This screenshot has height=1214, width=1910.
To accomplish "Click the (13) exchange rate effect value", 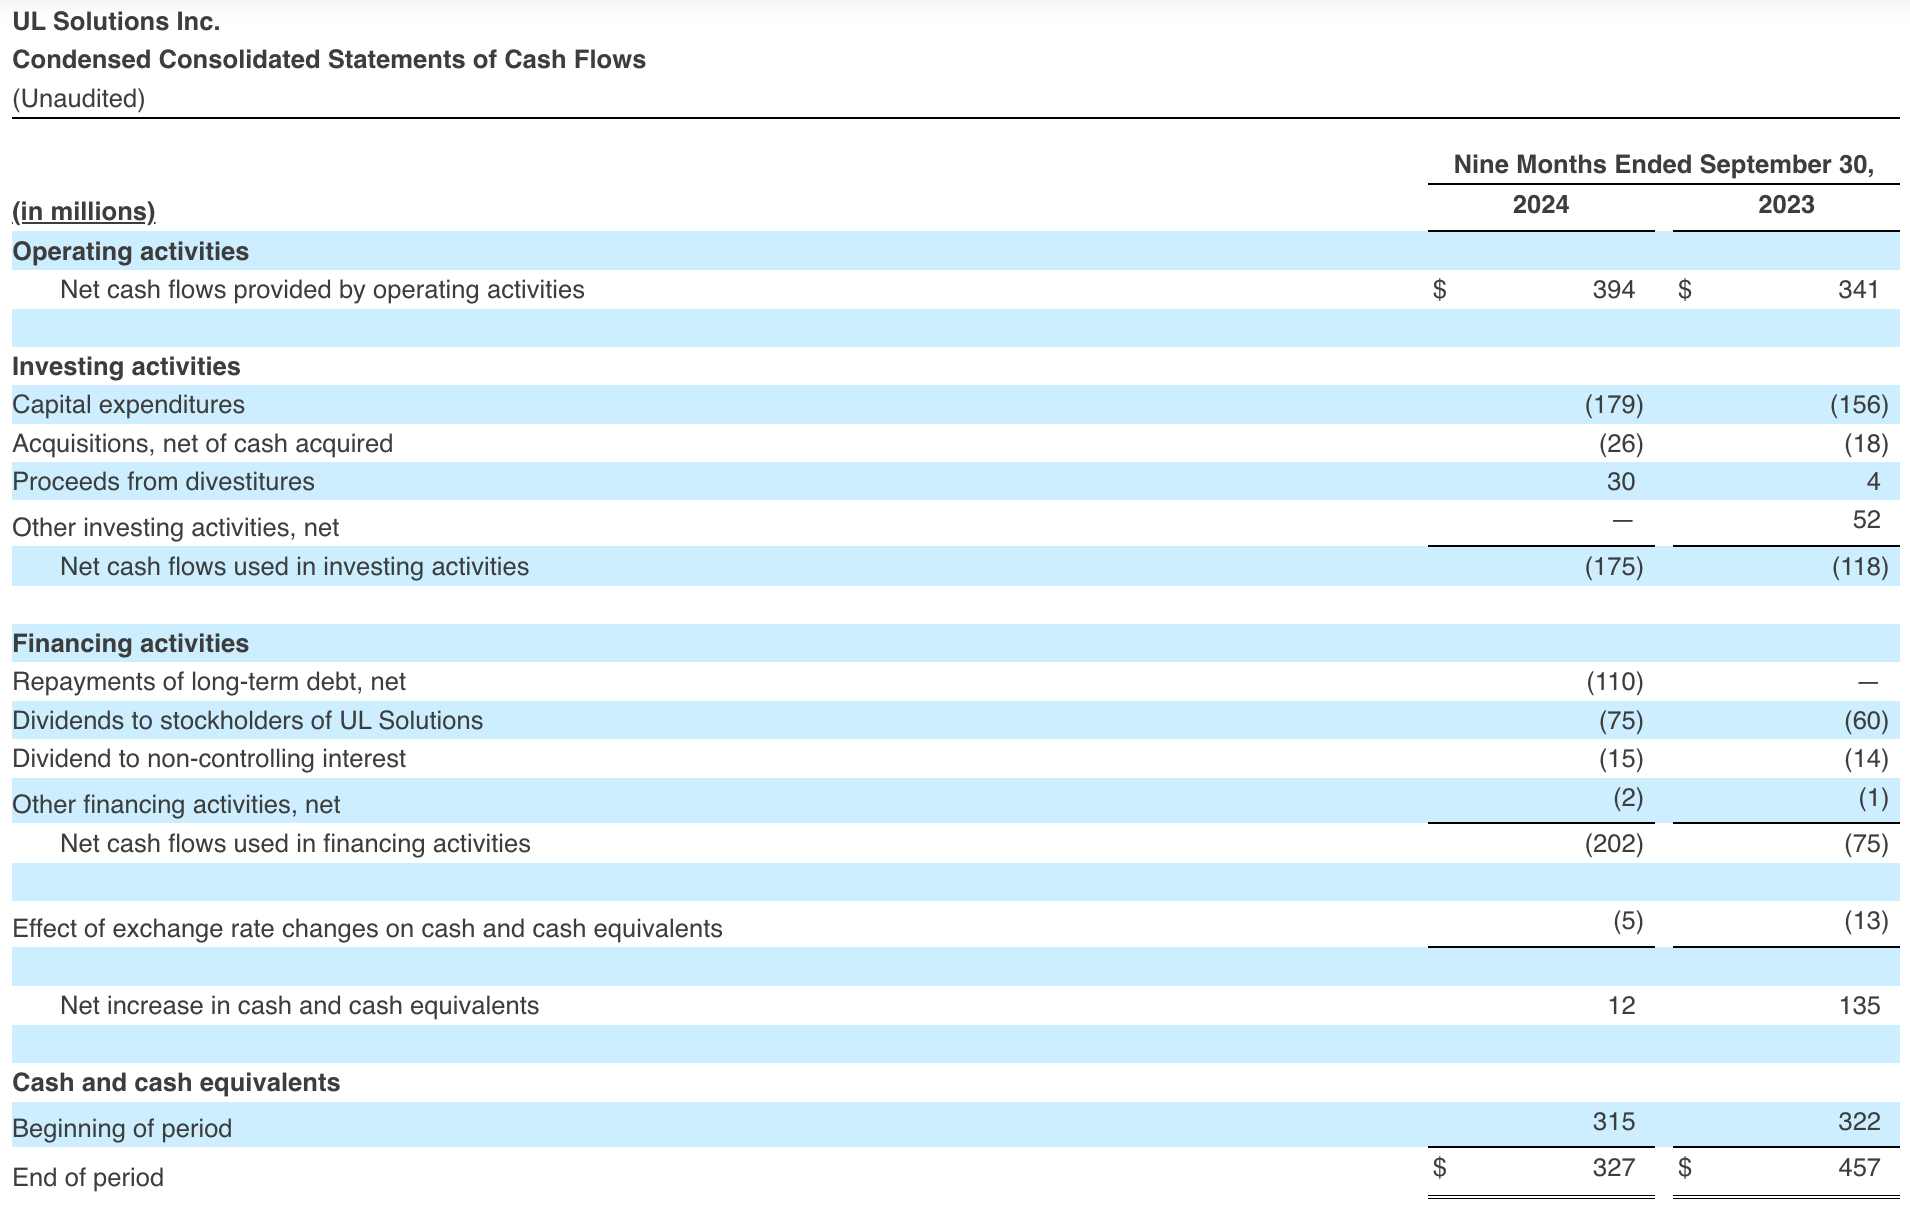I will tap(1867, 921).
